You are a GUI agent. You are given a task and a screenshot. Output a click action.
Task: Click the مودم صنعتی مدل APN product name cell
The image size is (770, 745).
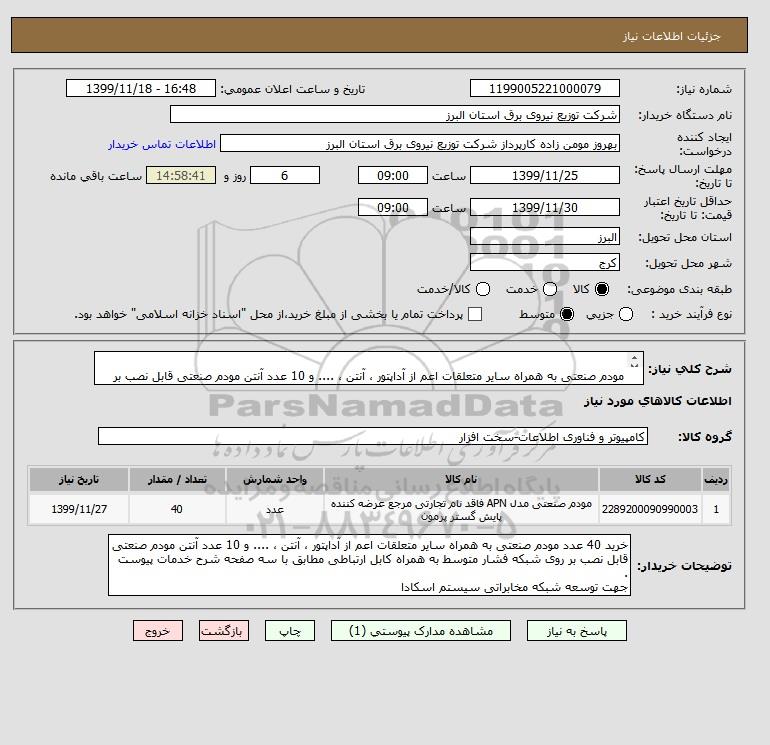click(x=461, y=510)
